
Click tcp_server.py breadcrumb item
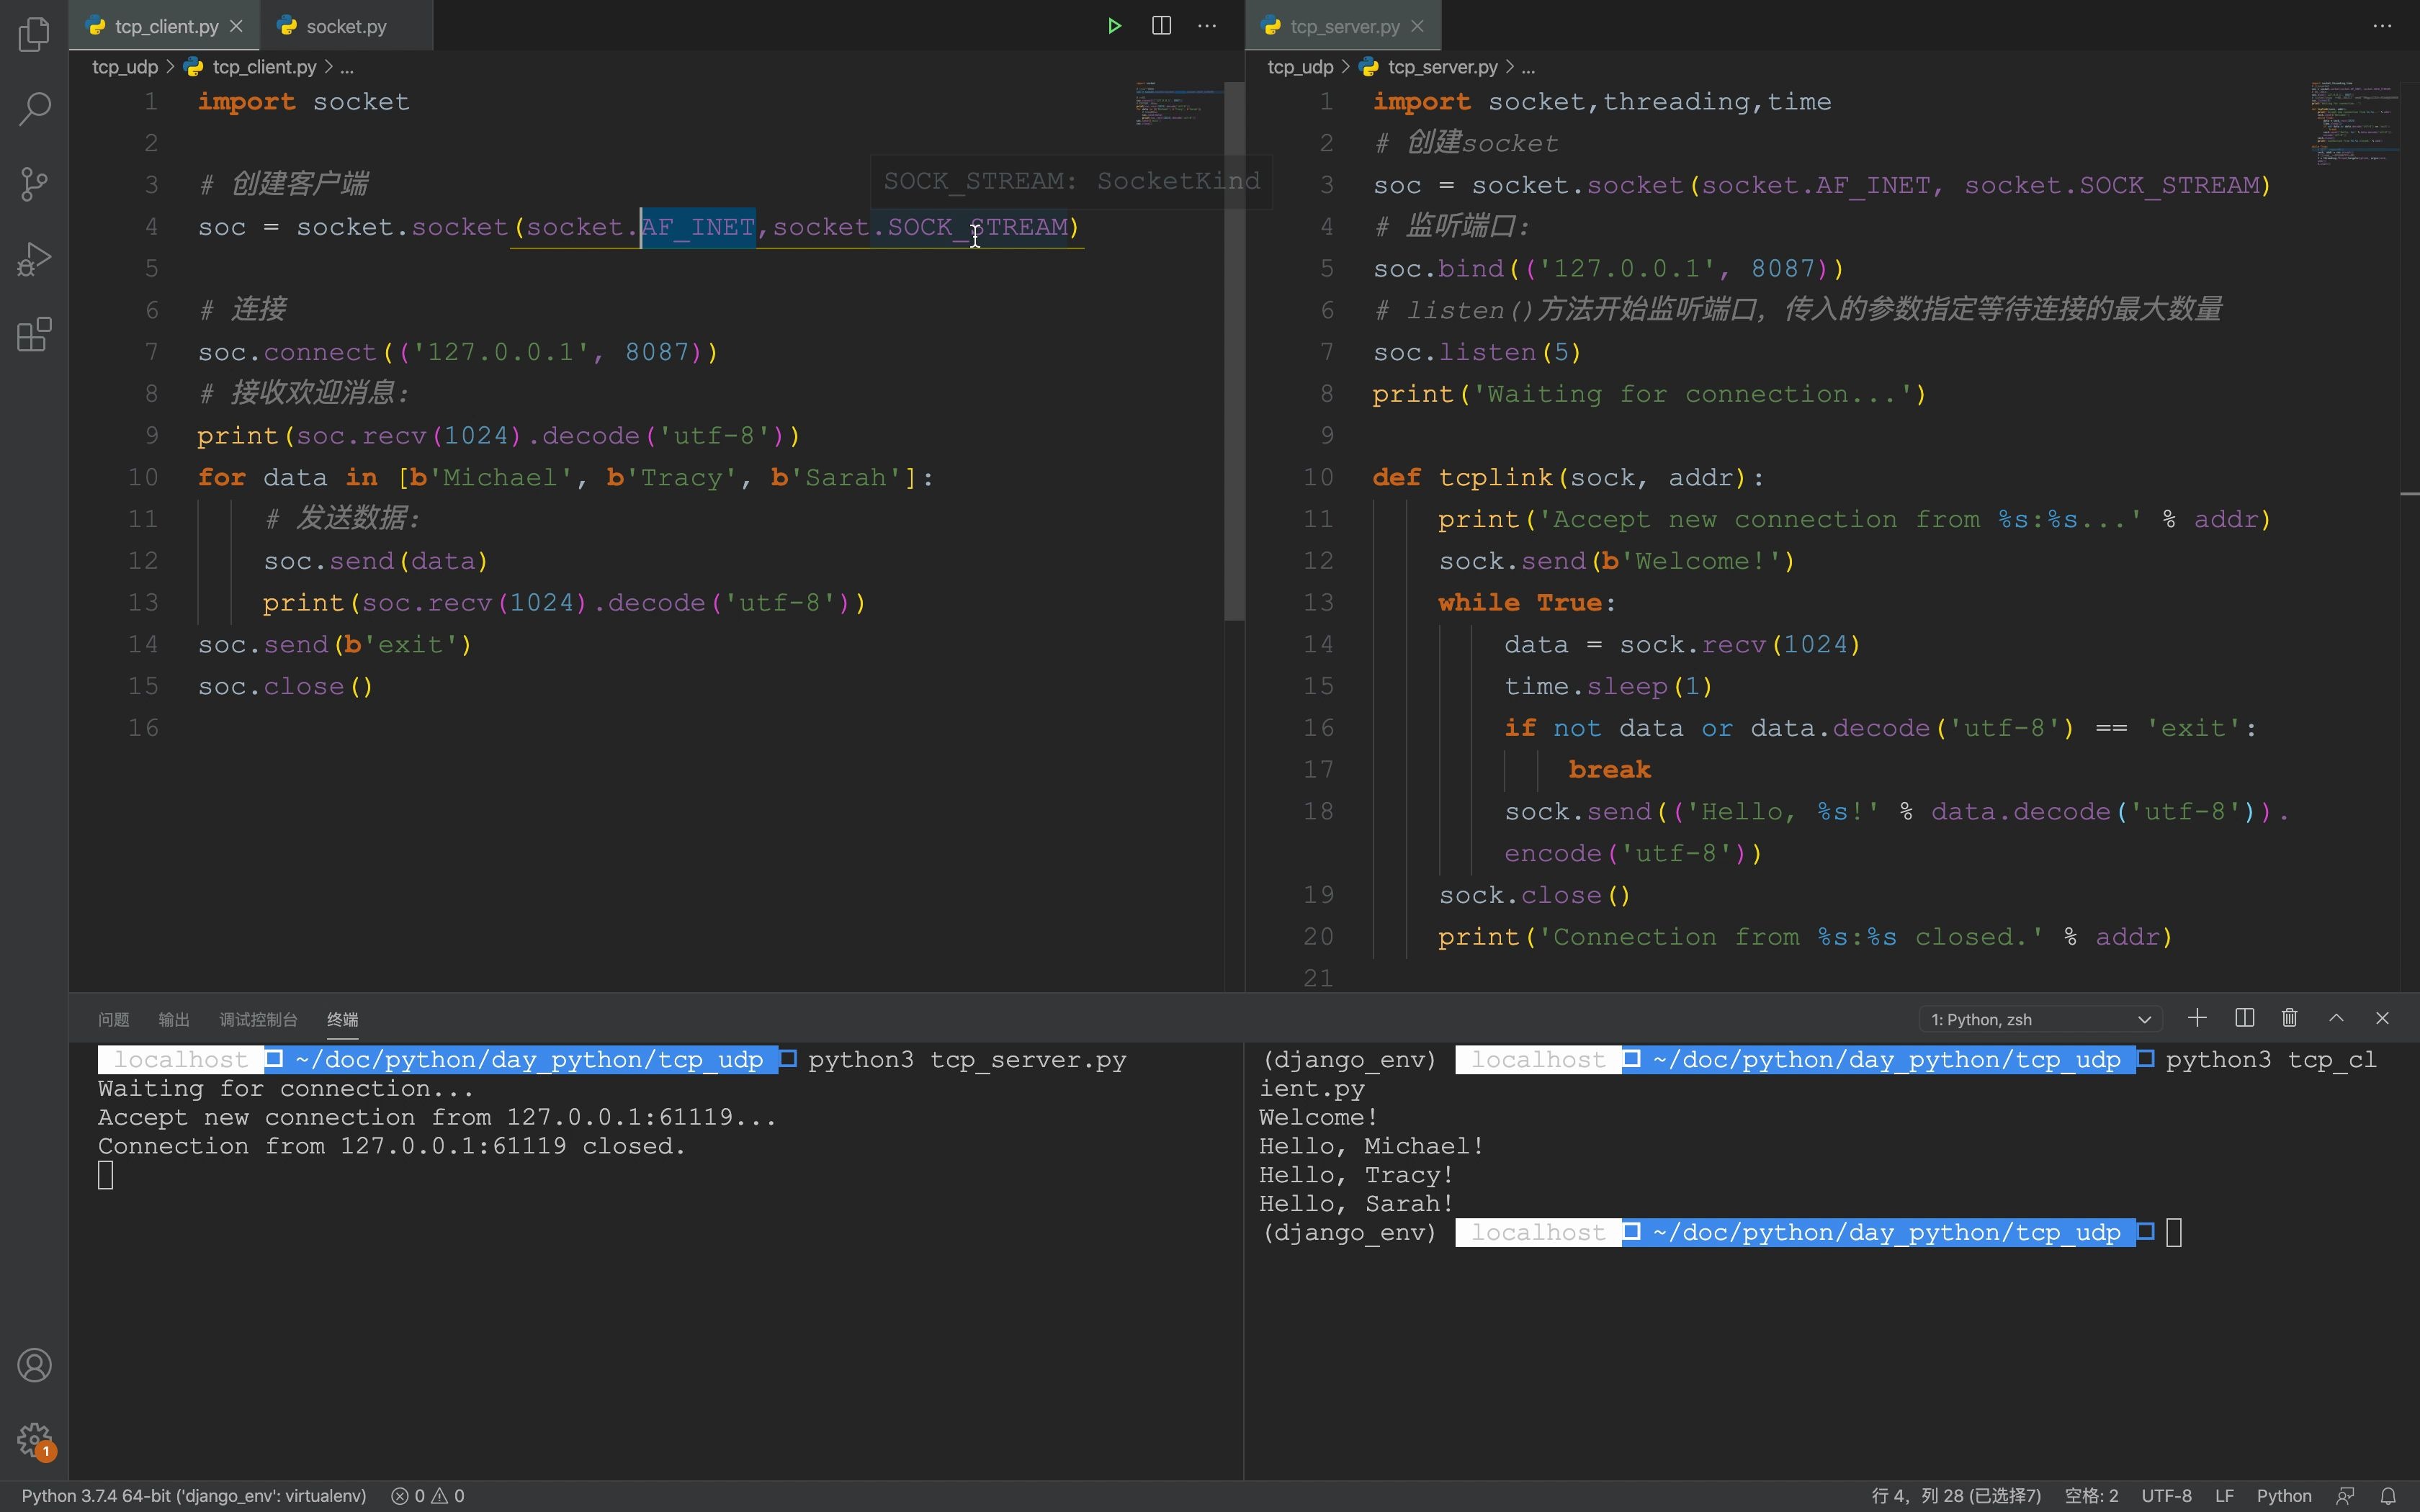1442,67
